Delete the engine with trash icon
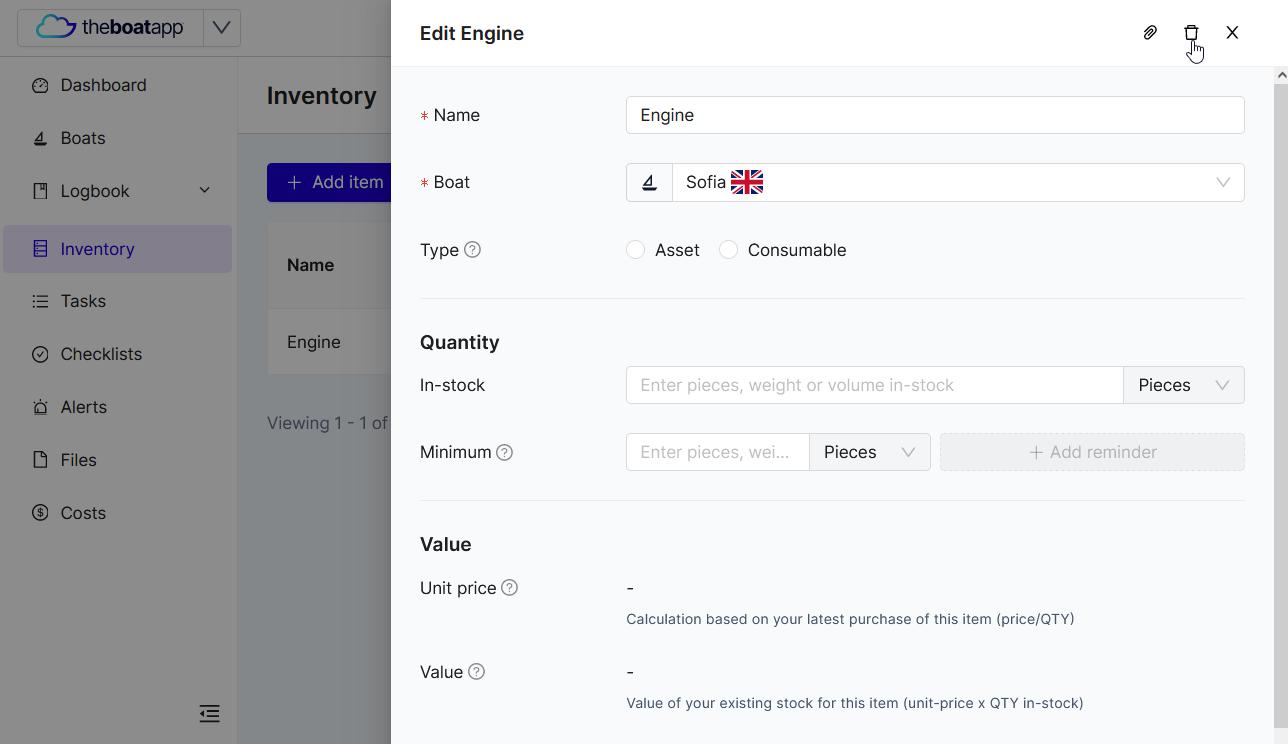 (x=1191, y=33)
